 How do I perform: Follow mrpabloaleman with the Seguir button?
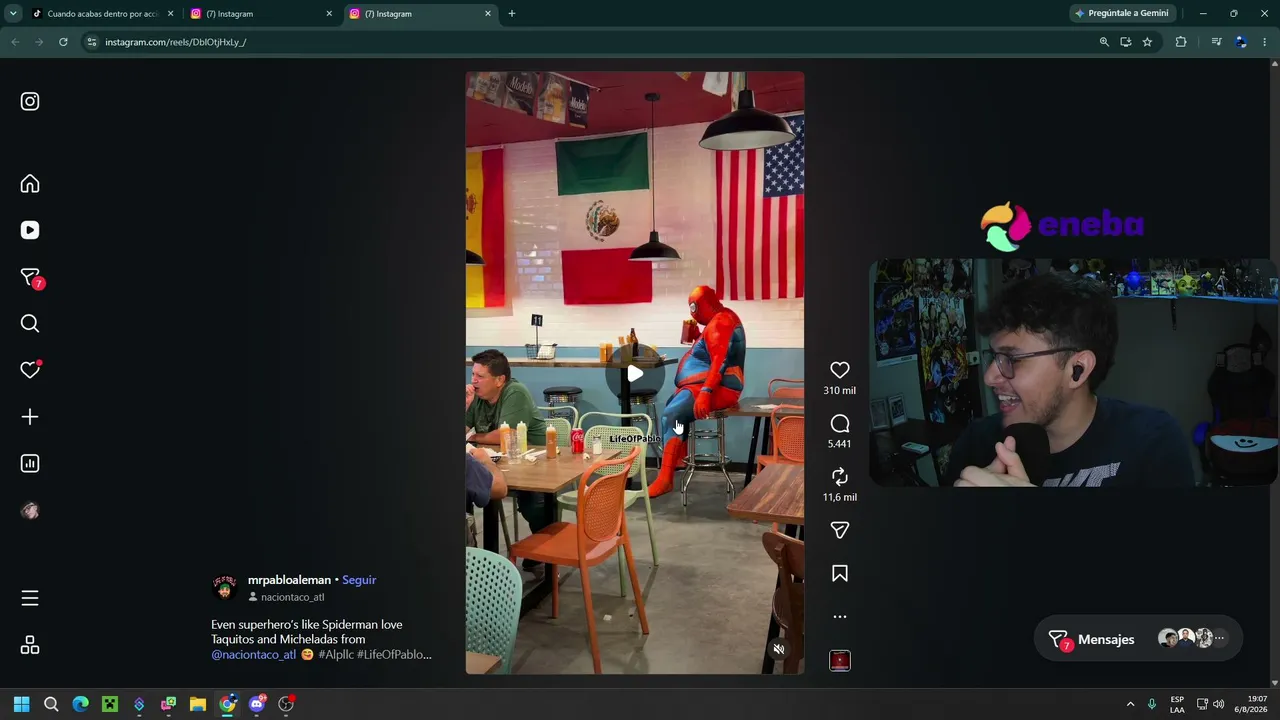pos(359,580)
